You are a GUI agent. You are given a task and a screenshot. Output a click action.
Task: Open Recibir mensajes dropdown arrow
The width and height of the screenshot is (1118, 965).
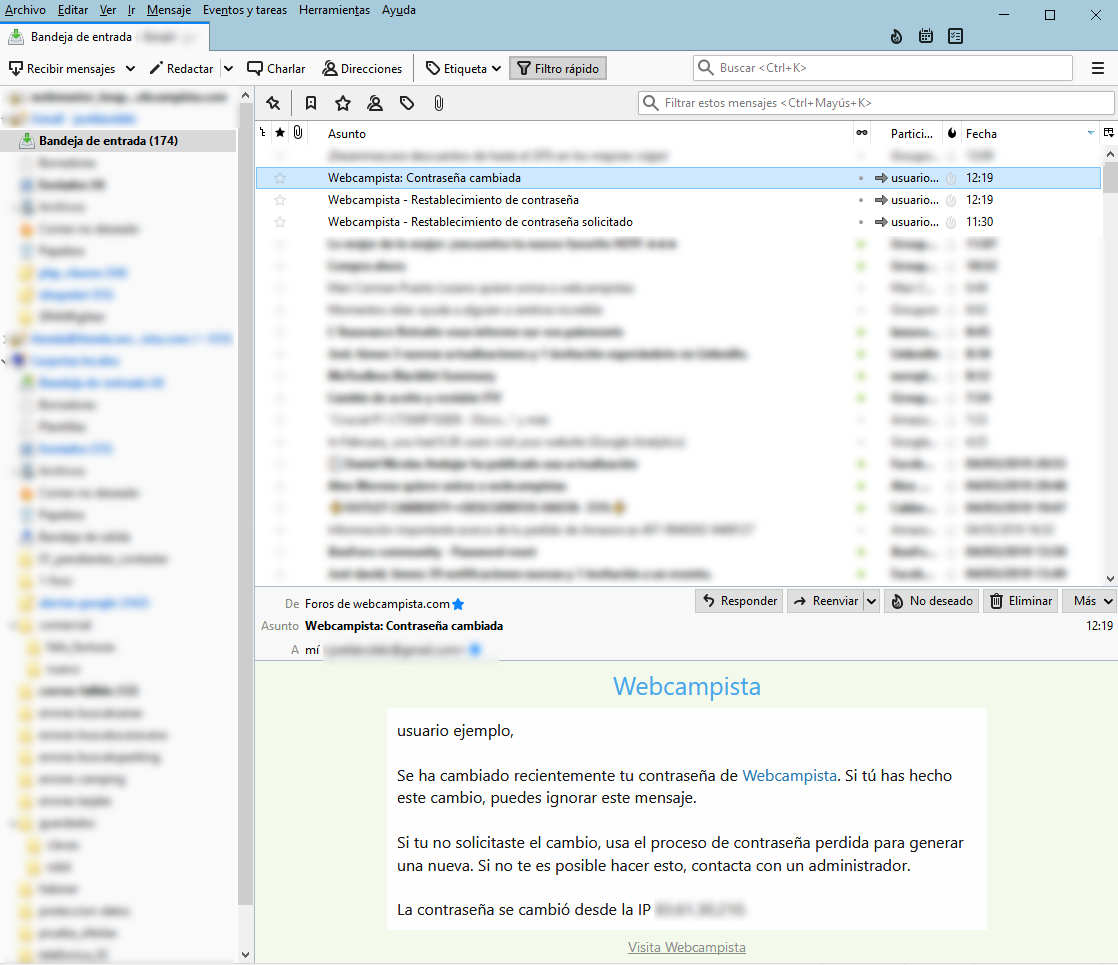130,68
